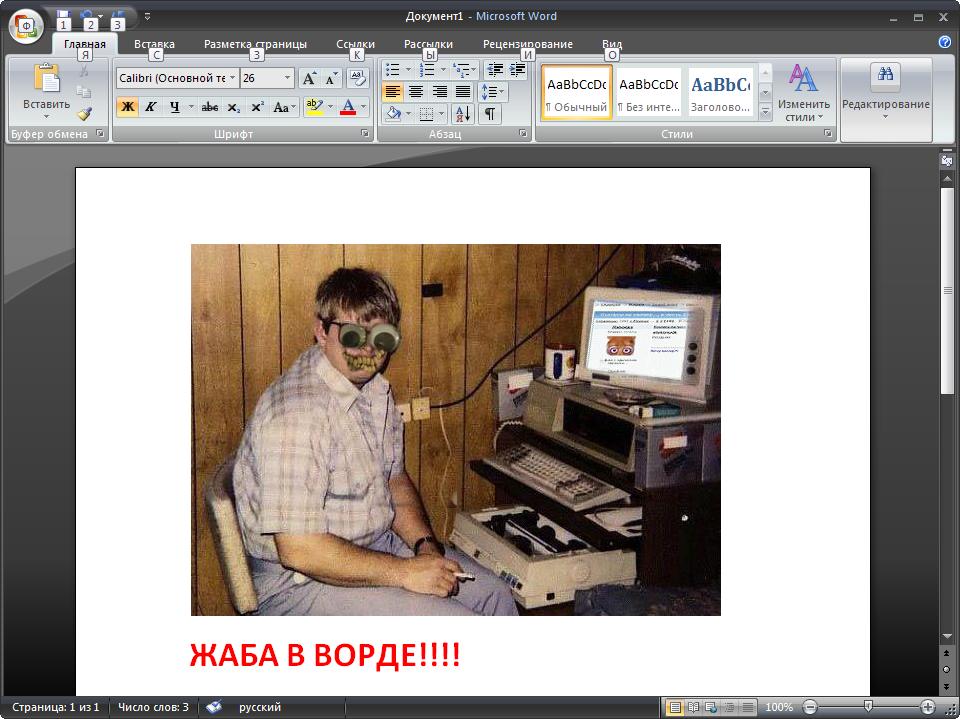Toggle Italic (К) formatting

[x=150, y=107]
